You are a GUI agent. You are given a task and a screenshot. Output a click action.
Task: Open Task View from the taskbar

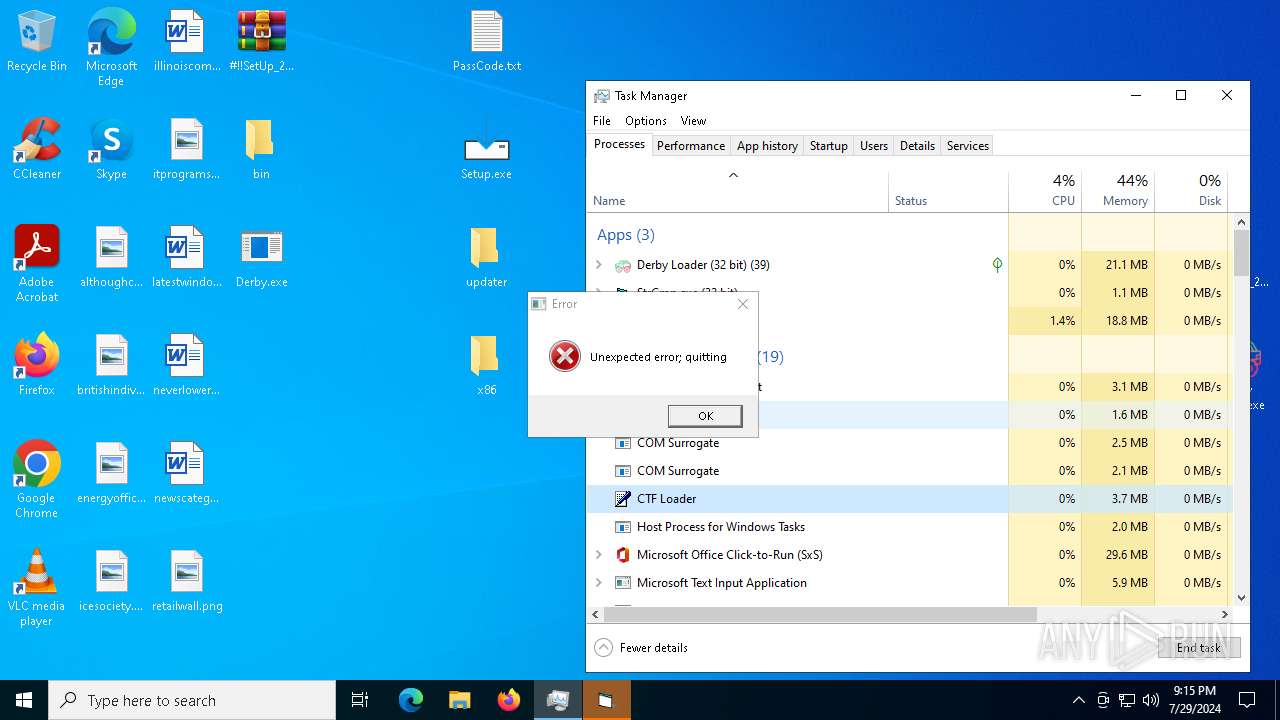[x=361, y=700]
